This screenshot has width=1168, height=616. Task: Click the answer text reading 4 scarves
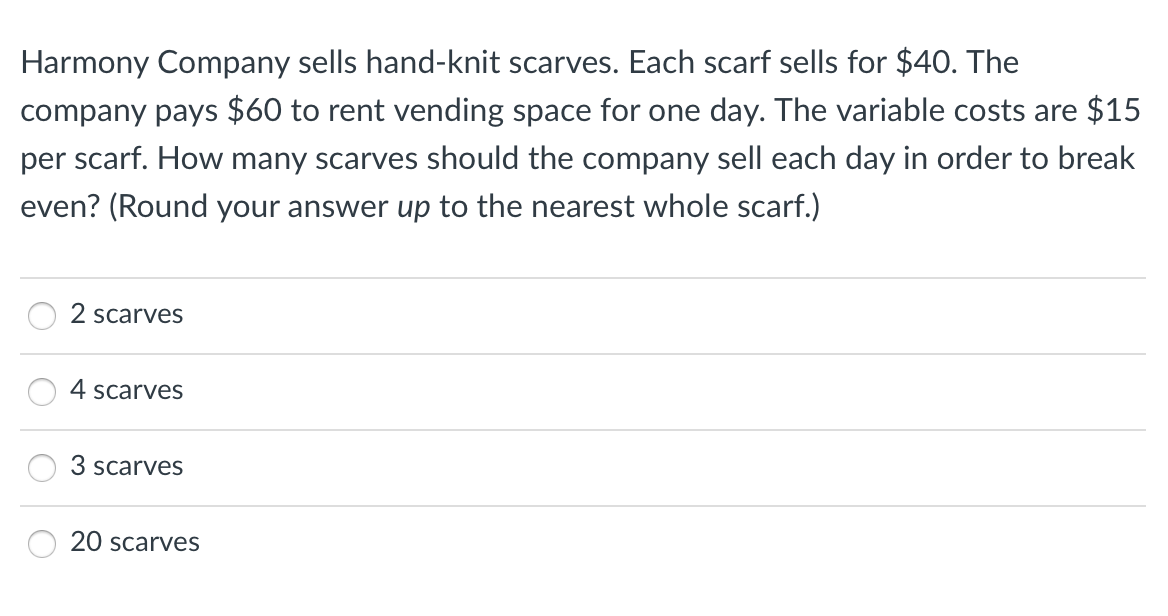(x=126, y=390)
